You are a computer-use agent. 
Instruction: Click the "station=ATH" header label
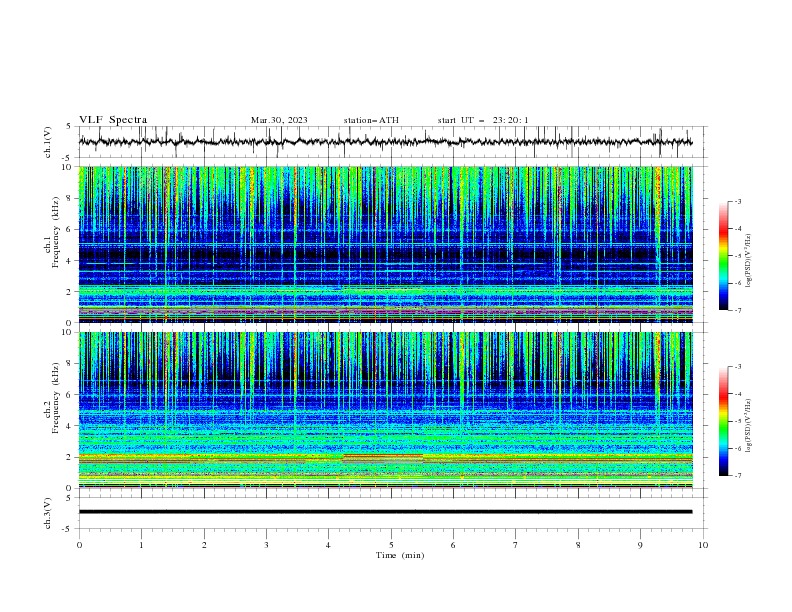click(x=371, y=120)
